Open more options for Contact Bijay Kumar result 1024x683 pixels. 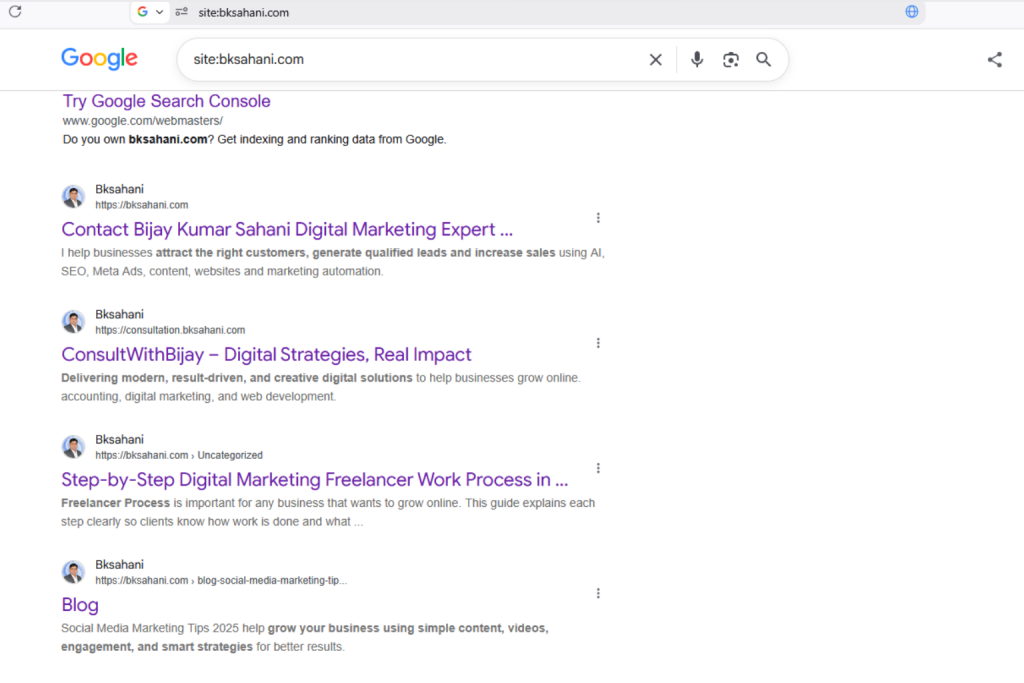coord(598,218)
